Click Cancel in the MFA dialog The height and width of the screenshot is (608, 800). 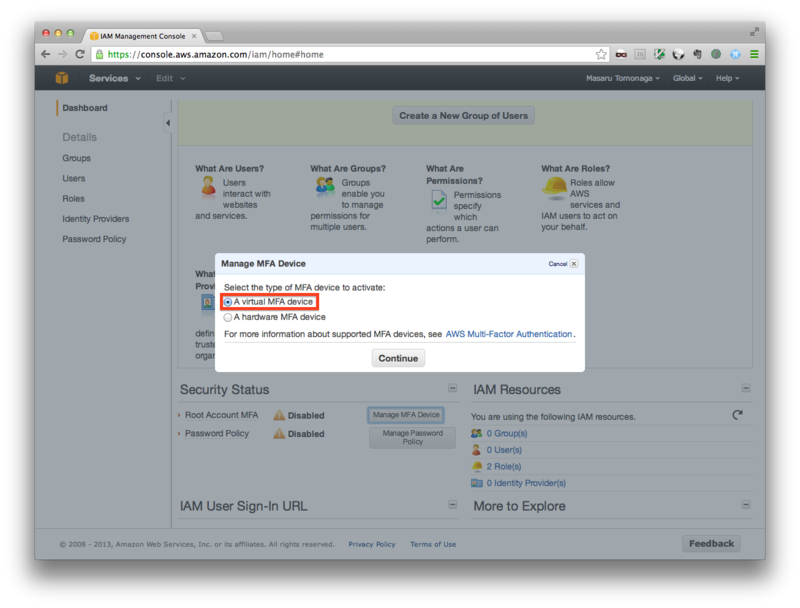(558, 264)
